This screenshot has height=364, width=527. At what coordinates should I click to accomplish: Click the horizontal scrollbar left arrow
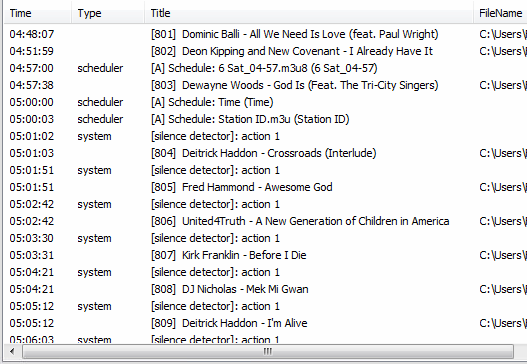click(12, 352)
